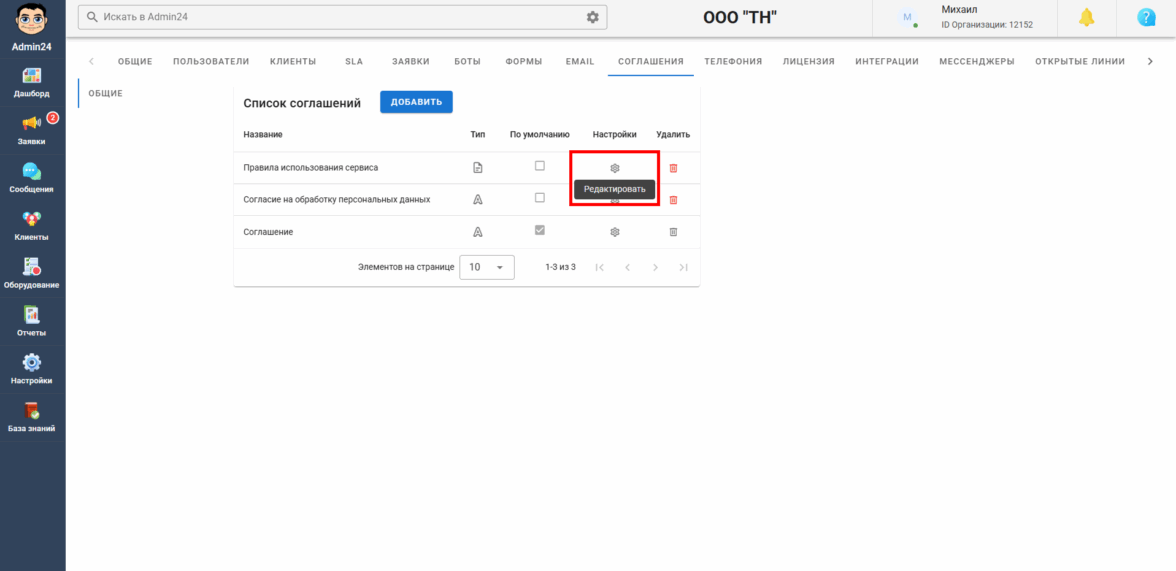Go to previous page of table
Screen dimensions: 1176x571
click(627, 267)
